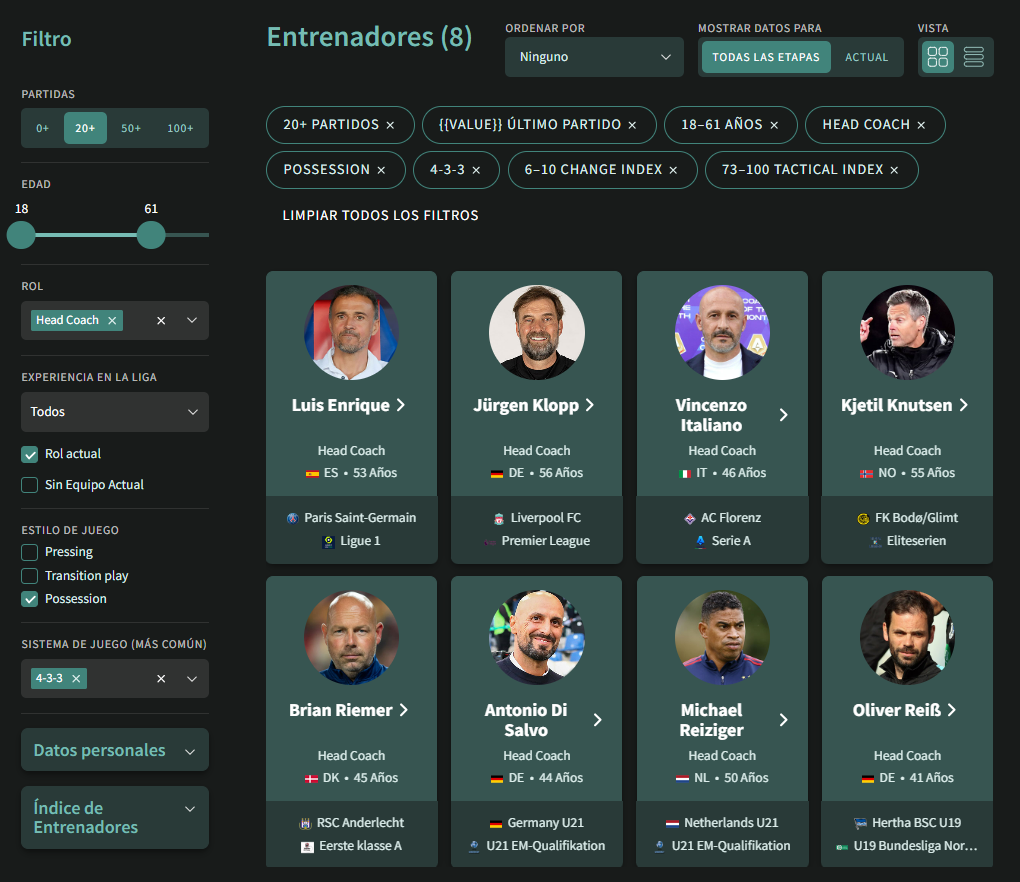The height and width of the screenshot is (882, 1020).
Task: Remove 4-3-3 tag in Sistema de Juego
Action: point(76,678)
